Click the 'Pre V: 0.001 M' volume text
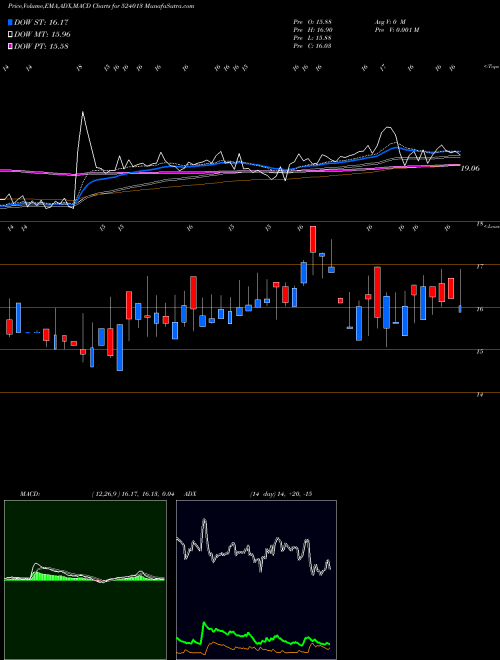The width and height of the screenshot is (500, 660). [x=396, y=30]
